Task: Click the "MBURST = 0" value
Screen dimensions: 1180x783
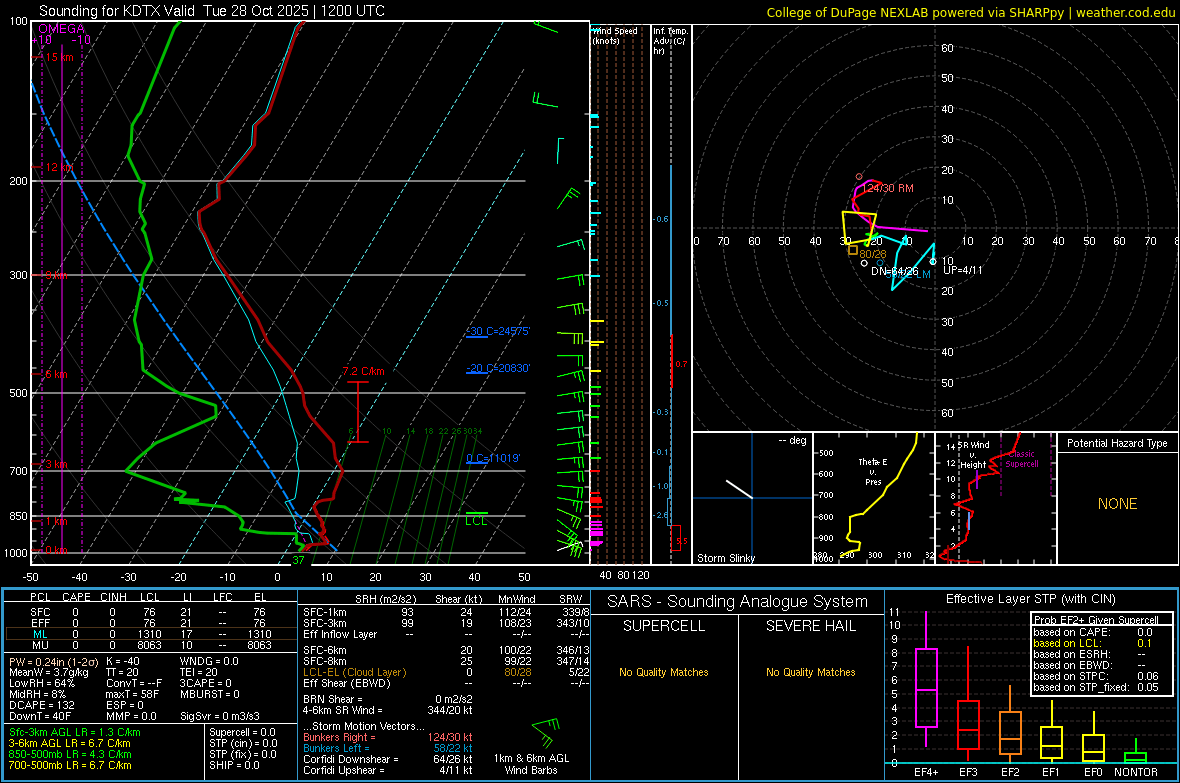Action: click(x=210, y=694)
